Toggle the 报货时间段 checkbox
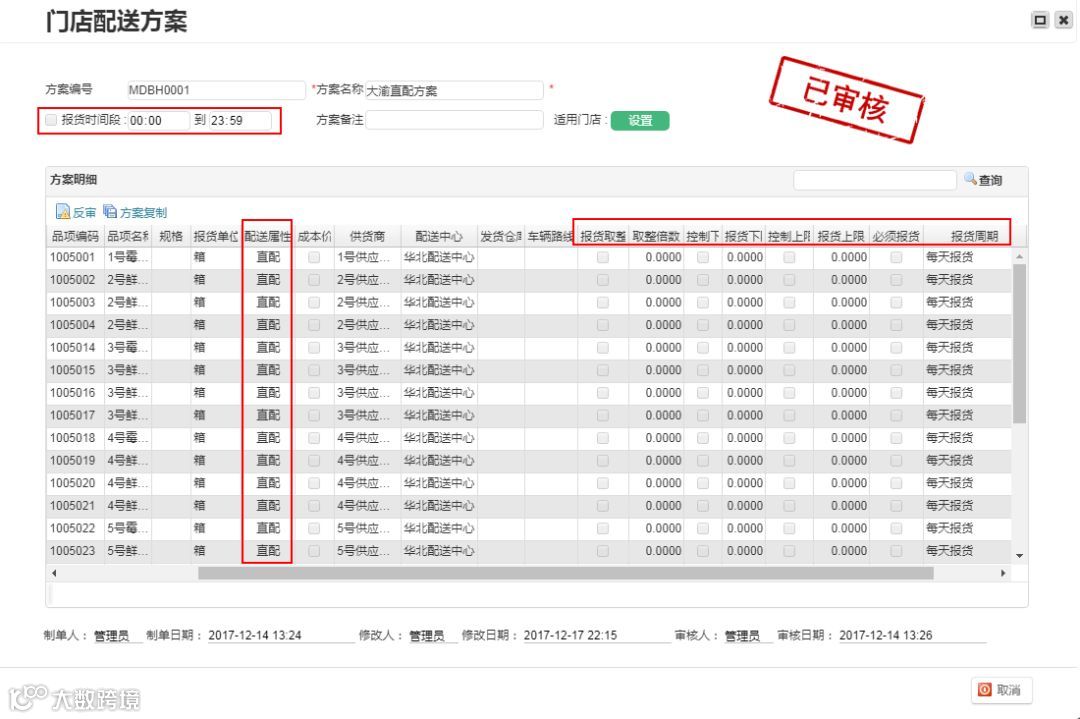Image resolution: width=1080 pixels, height=719 pixels. 51,120
